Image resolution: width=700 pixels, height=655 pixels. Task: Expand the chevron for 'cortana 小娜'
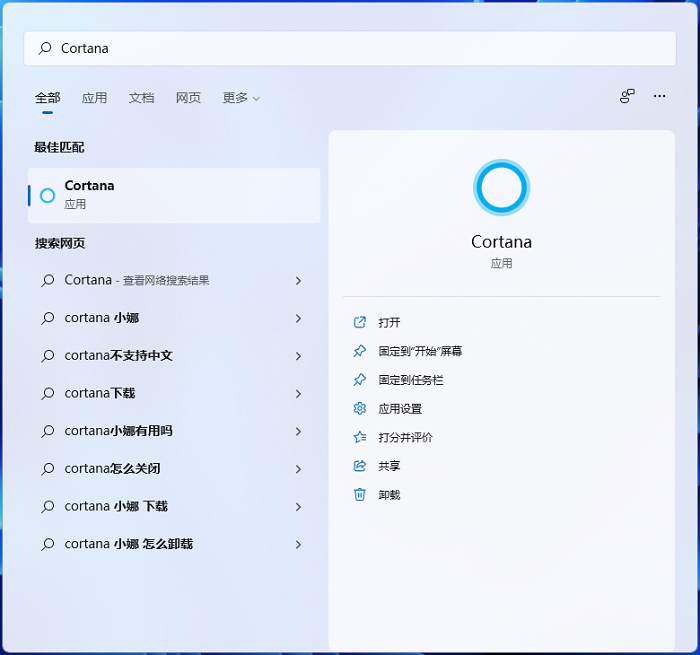click(298, 318)
